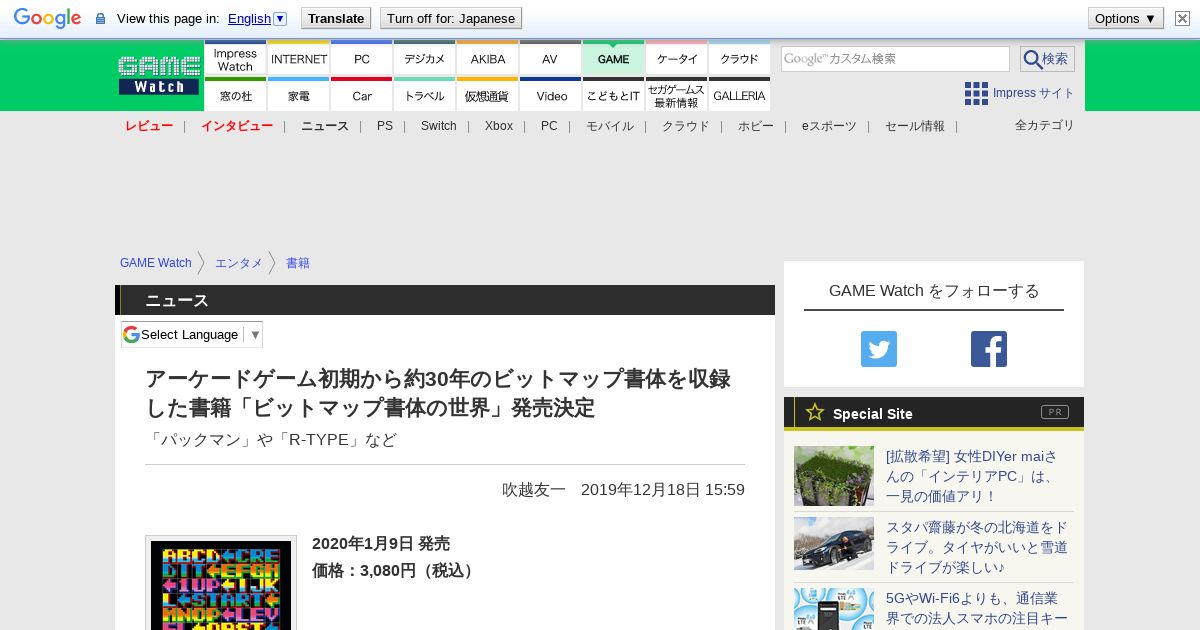
Task: Open the 家電 tab
Action: [x=299, y=95]
